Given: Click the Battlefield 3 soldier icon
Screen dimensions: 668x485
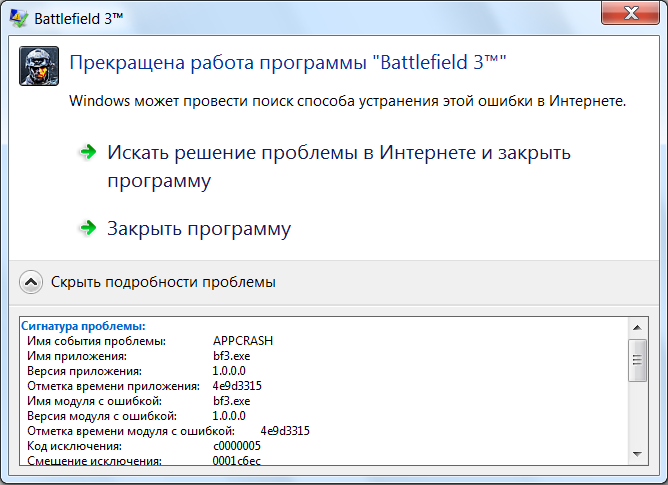Looking at the screenshot, I should 39,66.
